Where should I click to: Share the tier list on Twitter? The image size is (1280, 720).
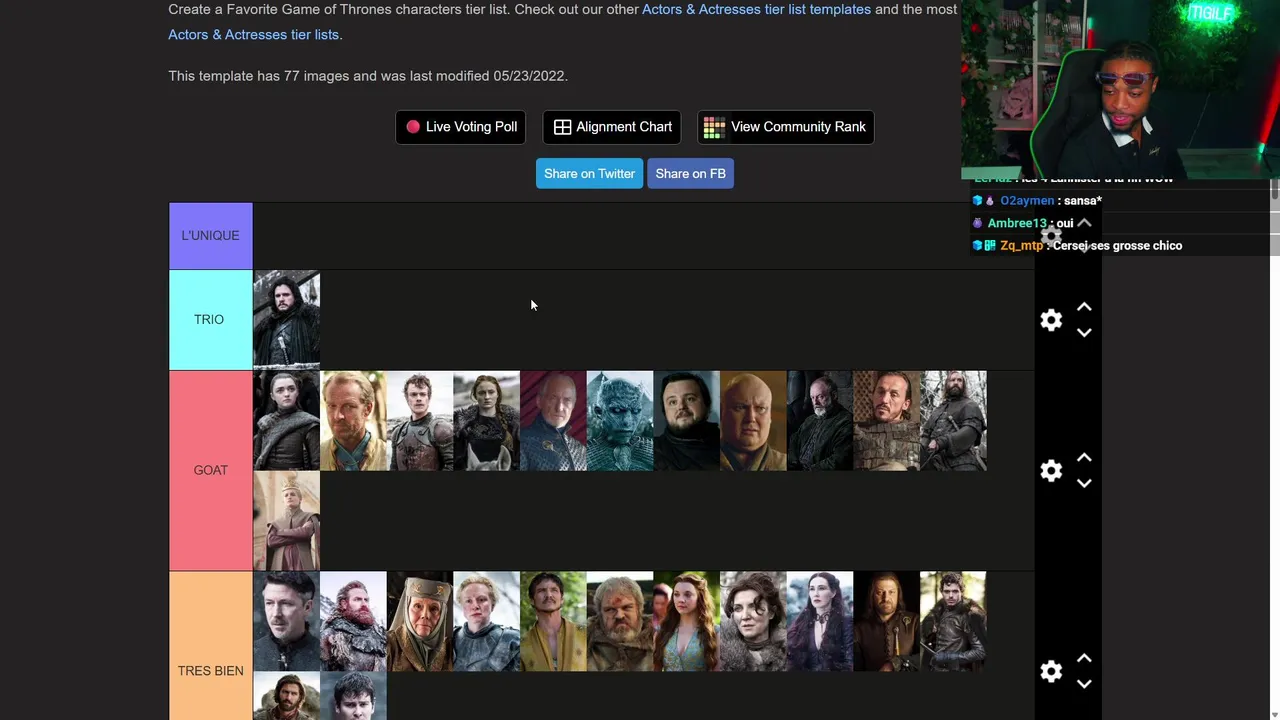pyautogui.click(x=589, y=173)
